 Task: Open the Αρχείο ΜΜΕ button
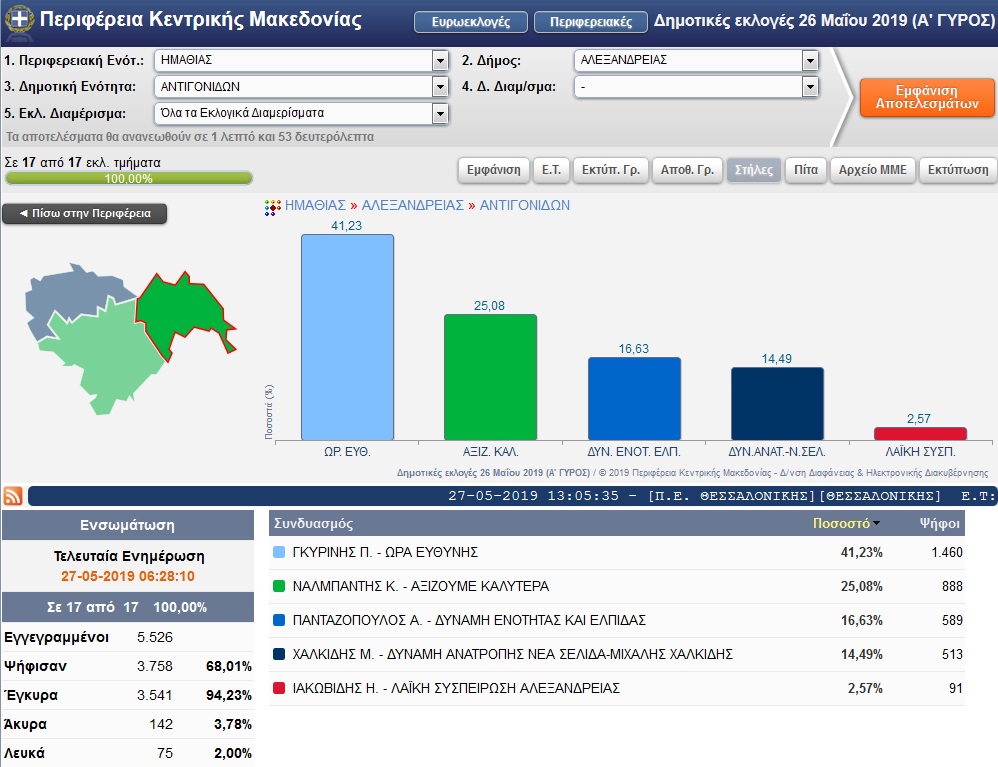pyautogui.click(x=873, y=170)
